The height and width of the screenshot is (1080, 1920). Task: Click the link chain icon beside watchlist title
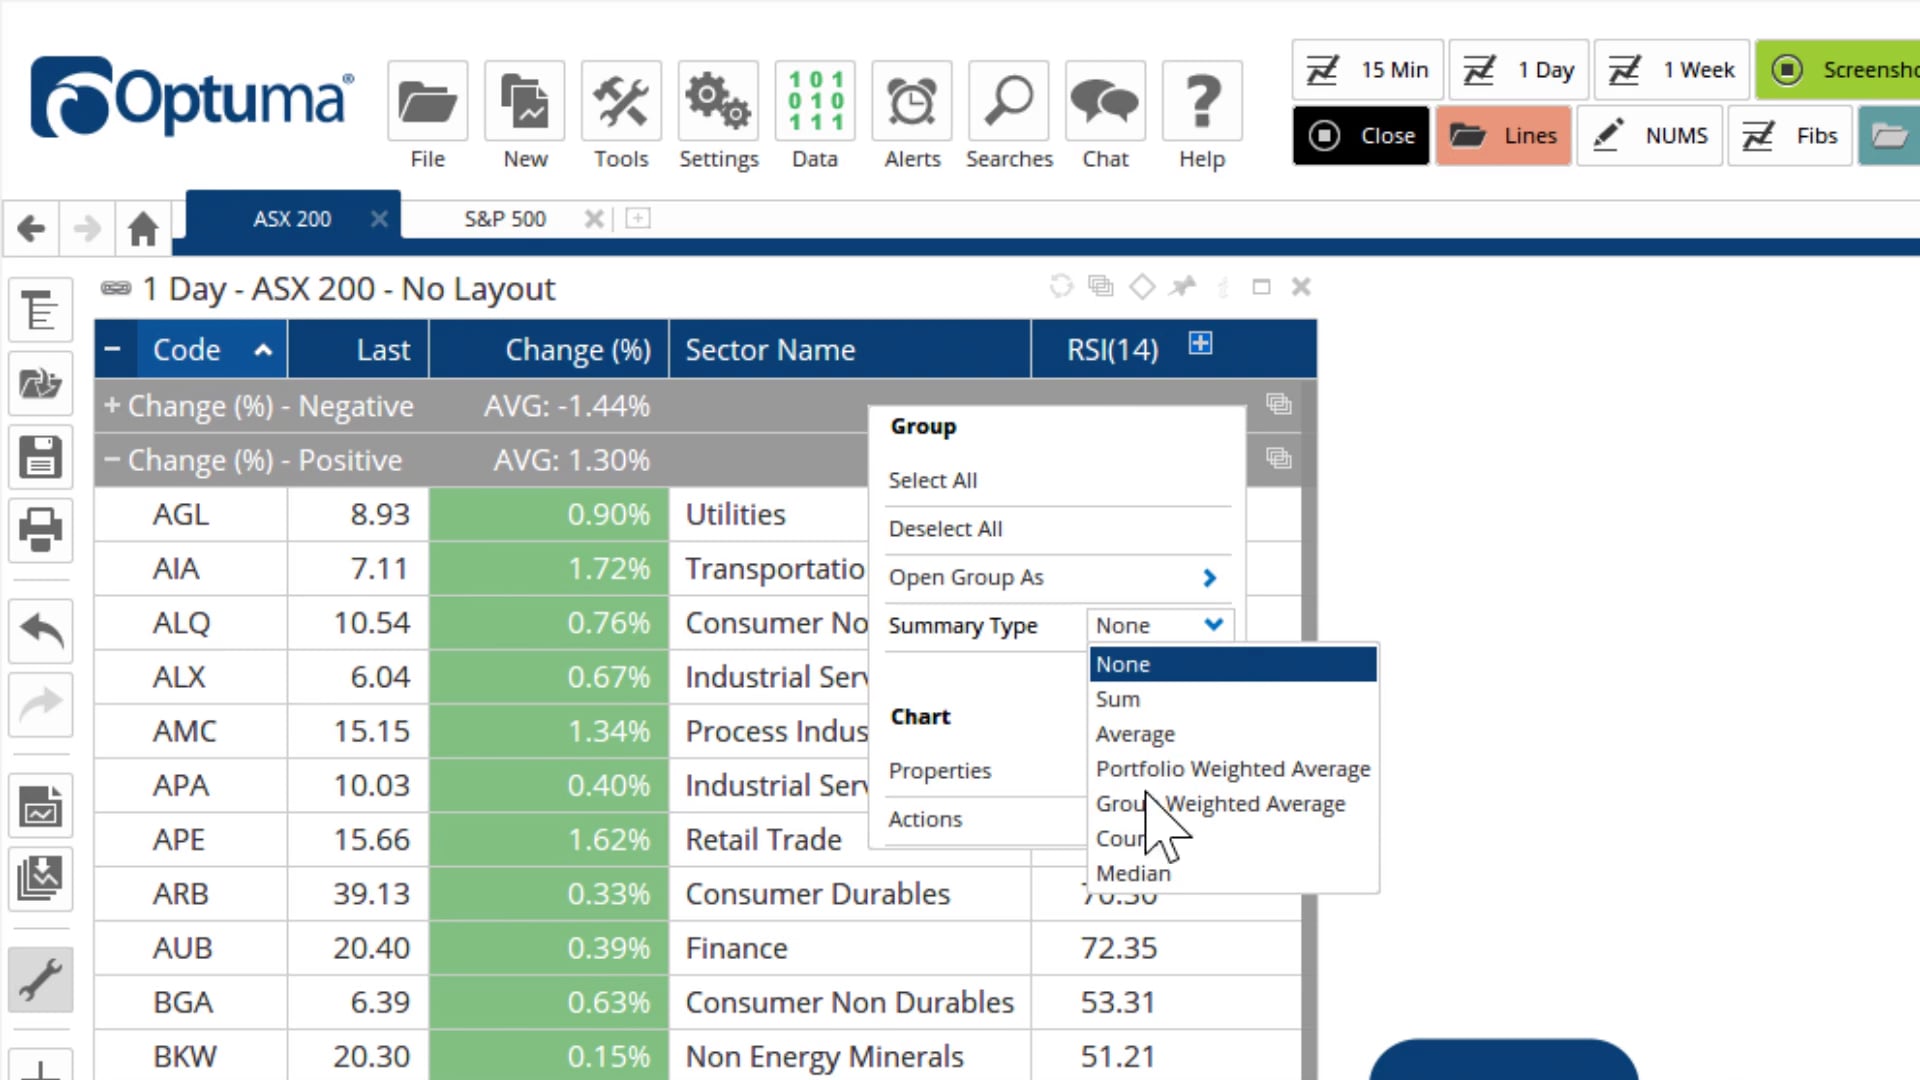(x=116, y=288)
